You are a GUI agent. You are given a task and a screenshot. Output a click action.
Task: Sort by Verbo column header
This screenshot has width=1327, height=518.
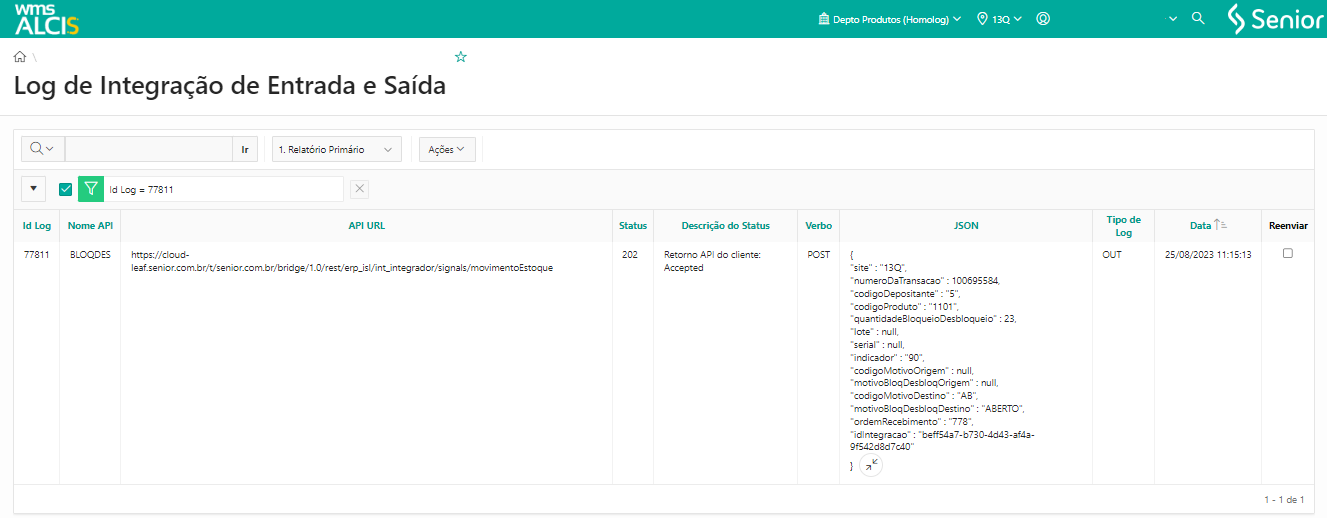(x=818, y=226)
